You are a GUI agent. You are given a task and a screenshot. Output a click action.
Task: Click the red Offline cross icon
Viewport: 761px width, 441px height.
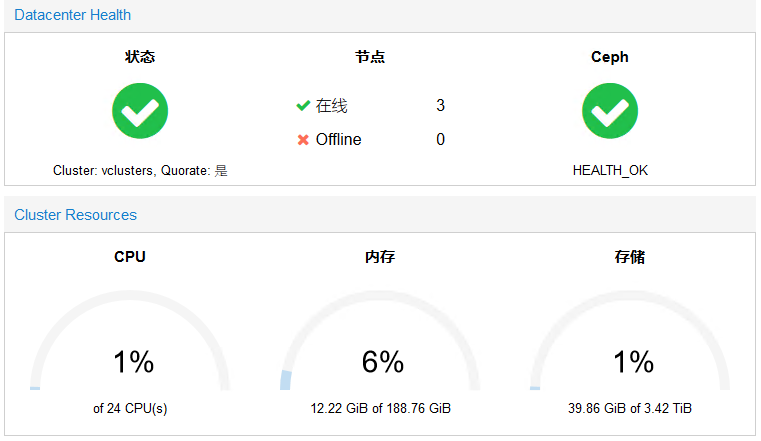(303, 140)
